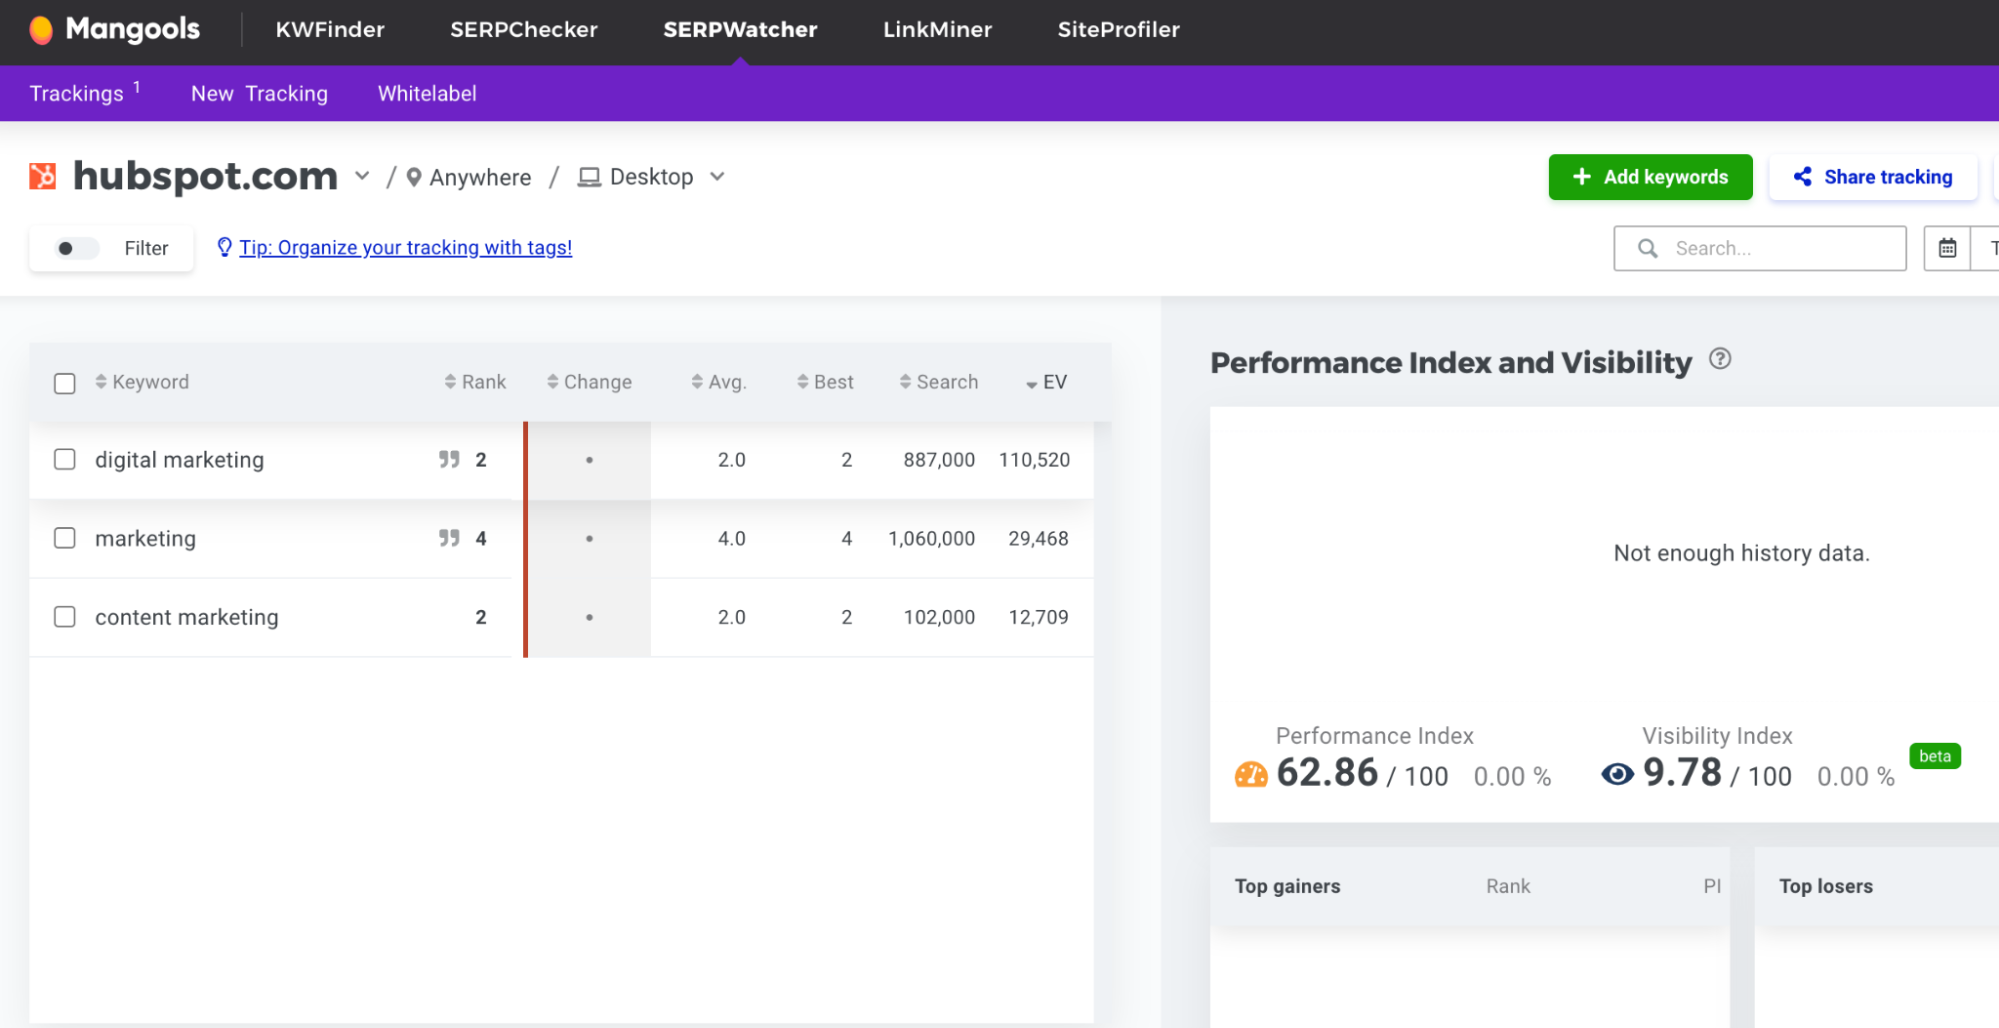Click the Performance Index and Visibility heading
Image resolution: width=1999 pixels, height=1028 pixels.
pyautogui.click(x=1451, y=362)
